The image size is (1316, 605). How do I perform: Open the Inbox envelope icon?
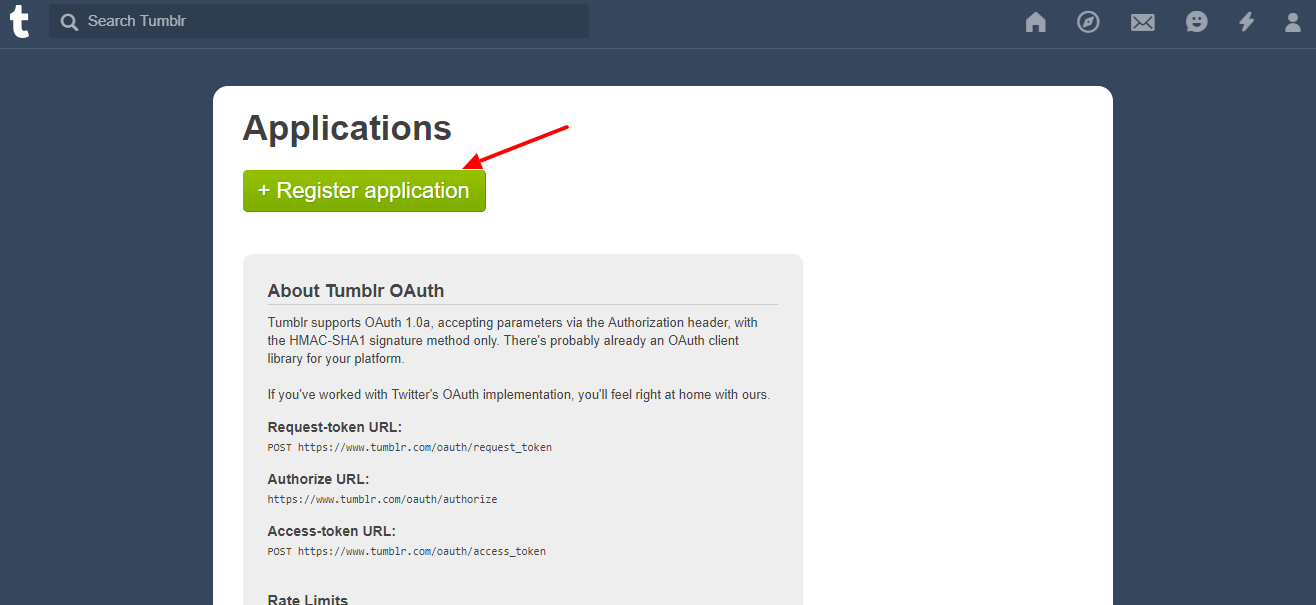click(1143, 22)
